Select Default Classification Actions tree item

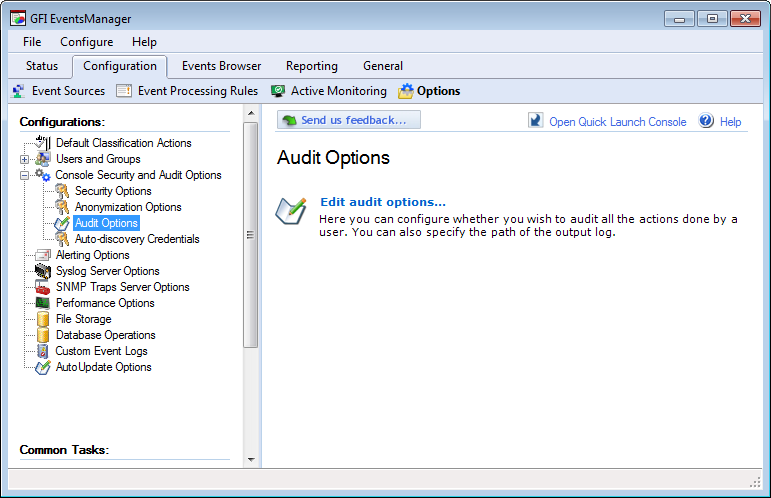pos(123,143)
